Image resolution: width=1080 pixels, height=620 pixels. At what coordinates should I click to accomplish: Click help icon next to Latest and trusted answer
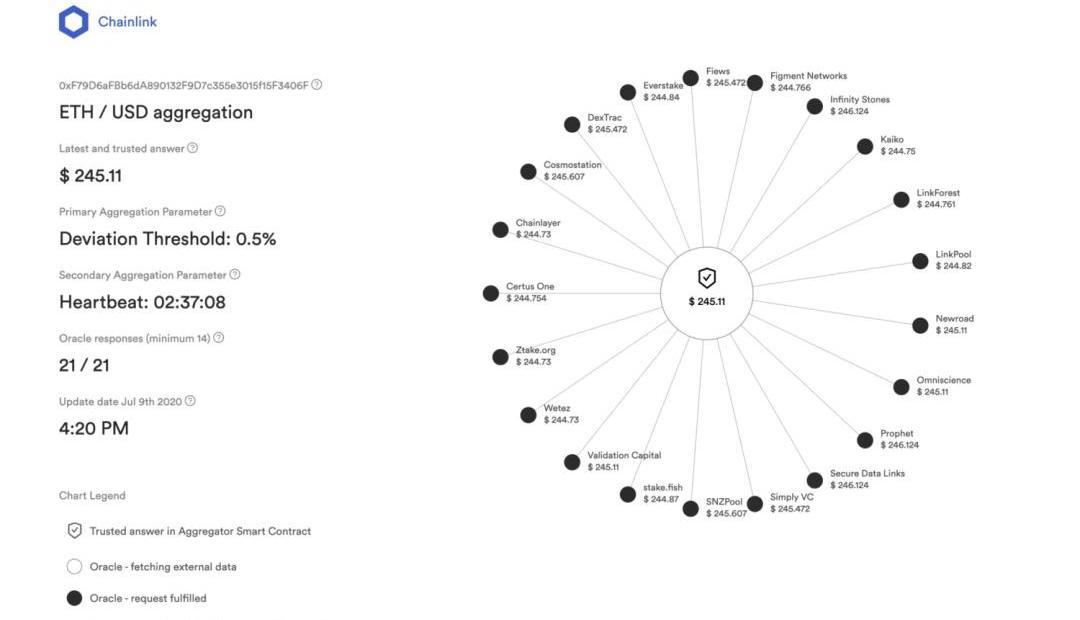[x=193, y=148]
